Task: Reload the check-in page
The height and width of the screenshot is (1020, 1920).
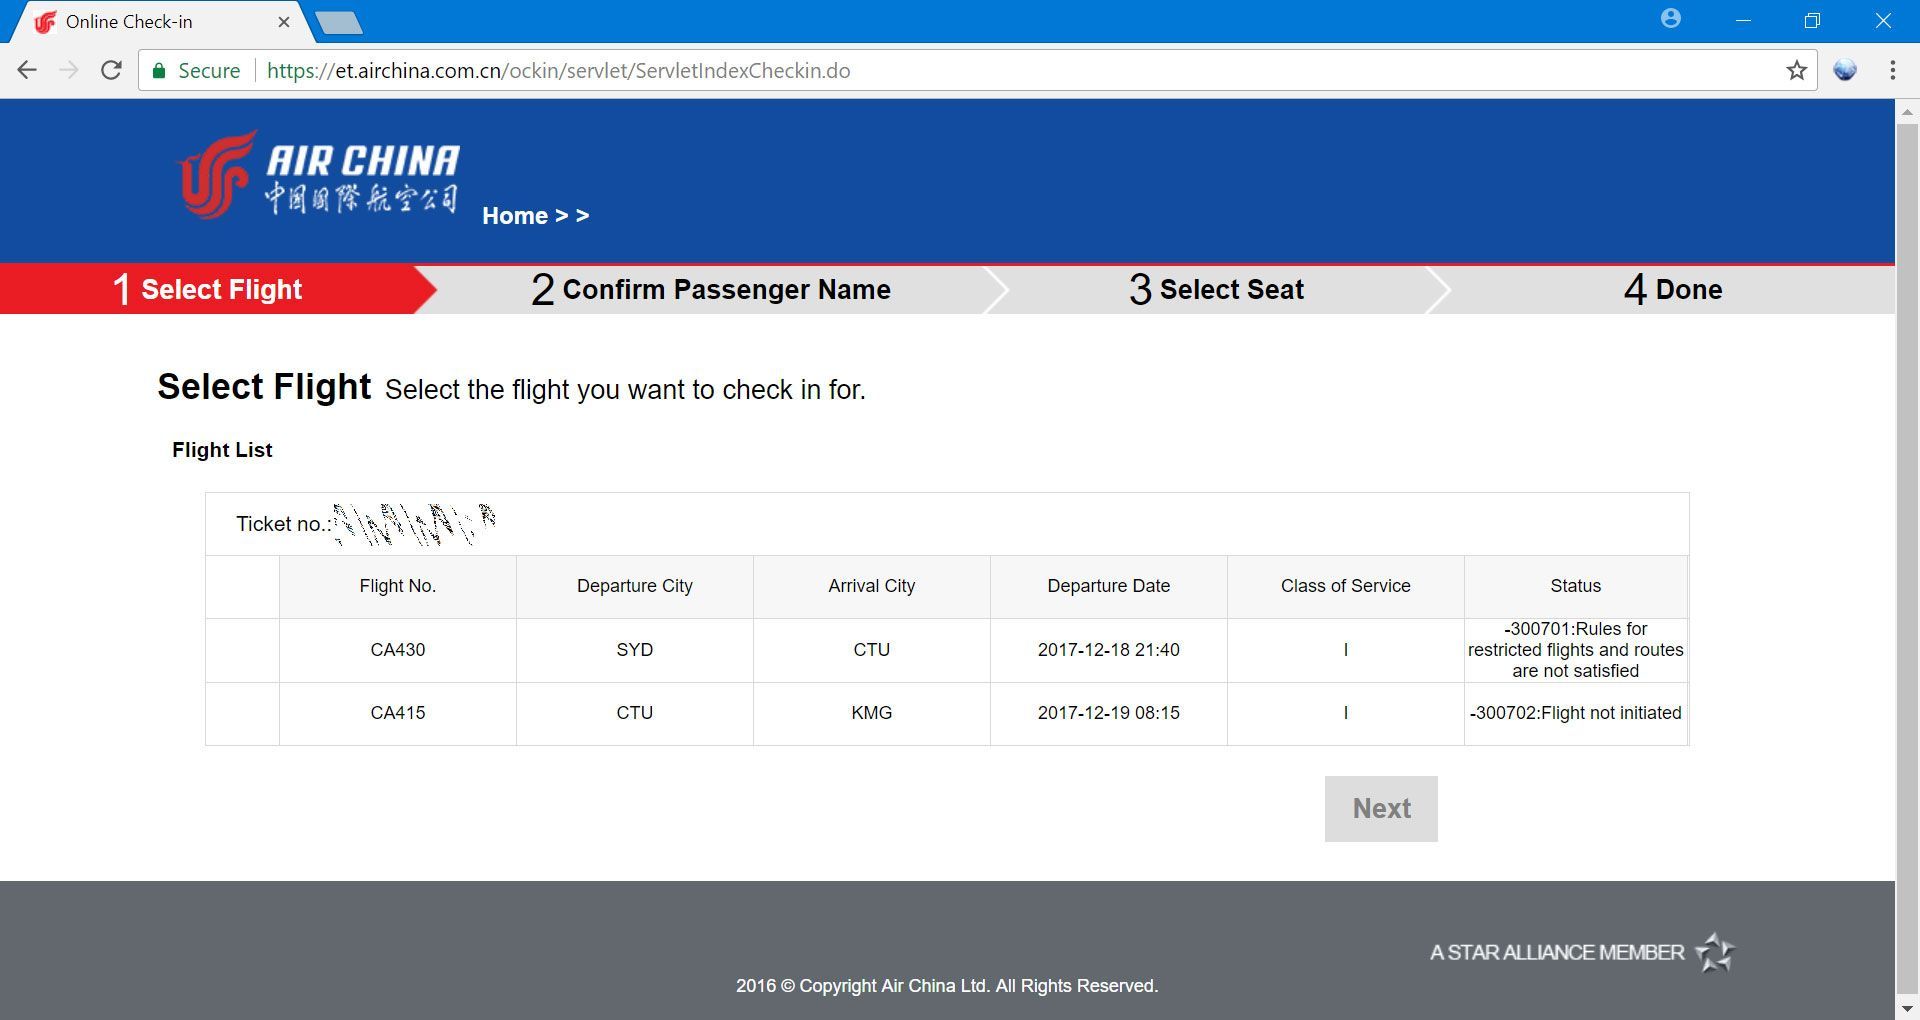Action: pyautogui.click(x=112, y=70)
